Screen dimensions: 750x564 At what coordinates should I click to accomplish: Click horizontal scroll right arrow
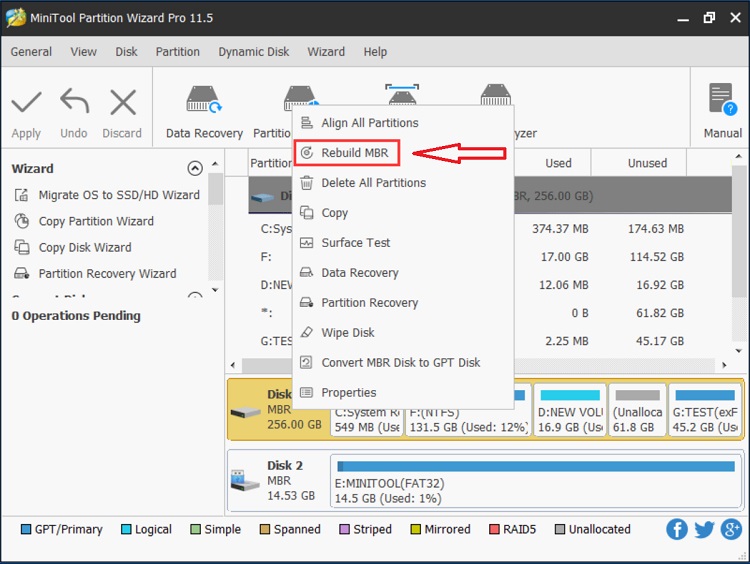(724, 365)
